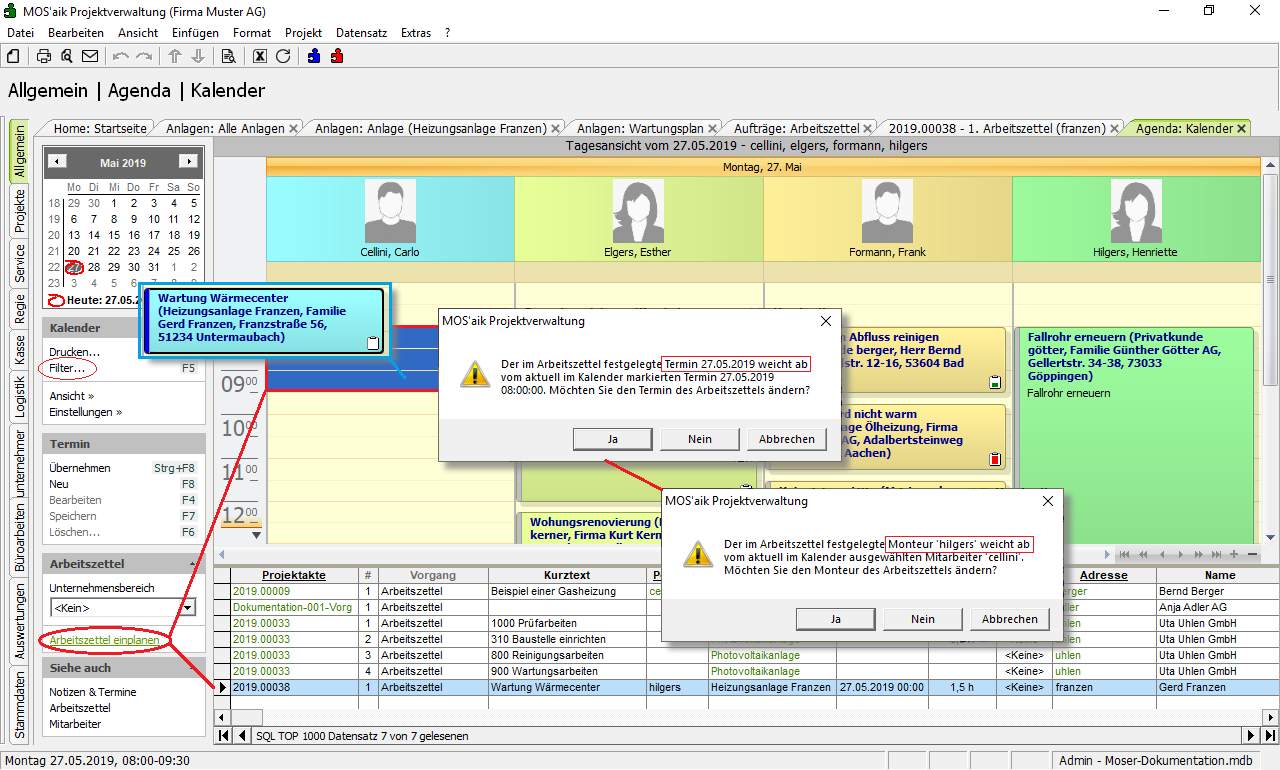Screen dimensions: 1280x770
Task: Open the Unternehmensbereich dropdown
Action: click(x=188, y=607)
